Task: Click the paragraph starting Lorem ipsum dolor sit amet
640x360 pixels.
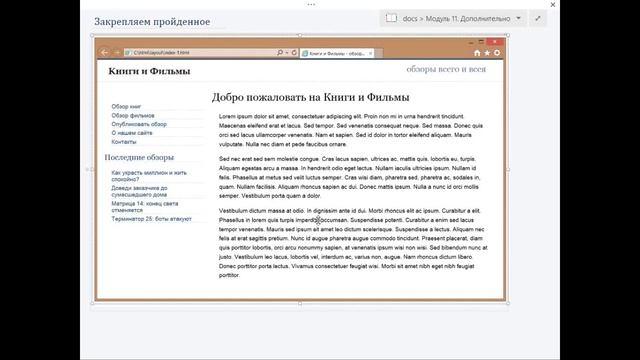Action: [x=351, y=130]
